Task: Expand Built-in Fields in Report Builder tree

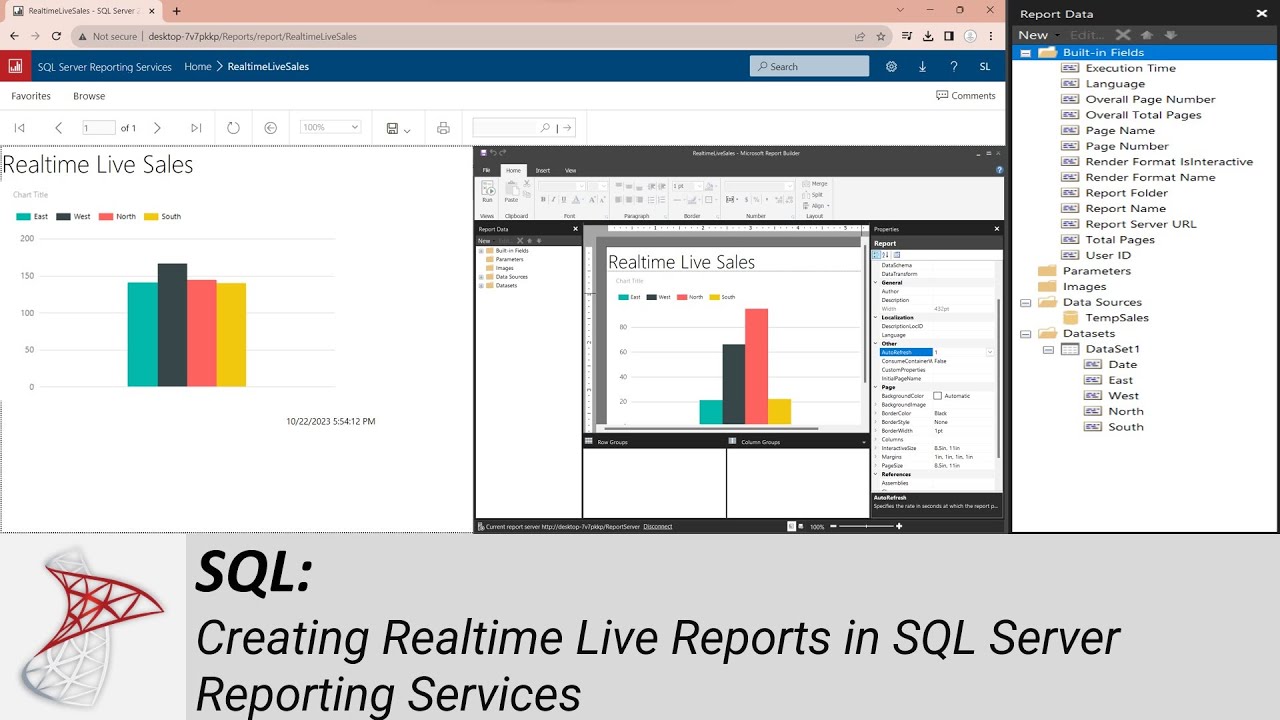Action: (x=481, y=250)
